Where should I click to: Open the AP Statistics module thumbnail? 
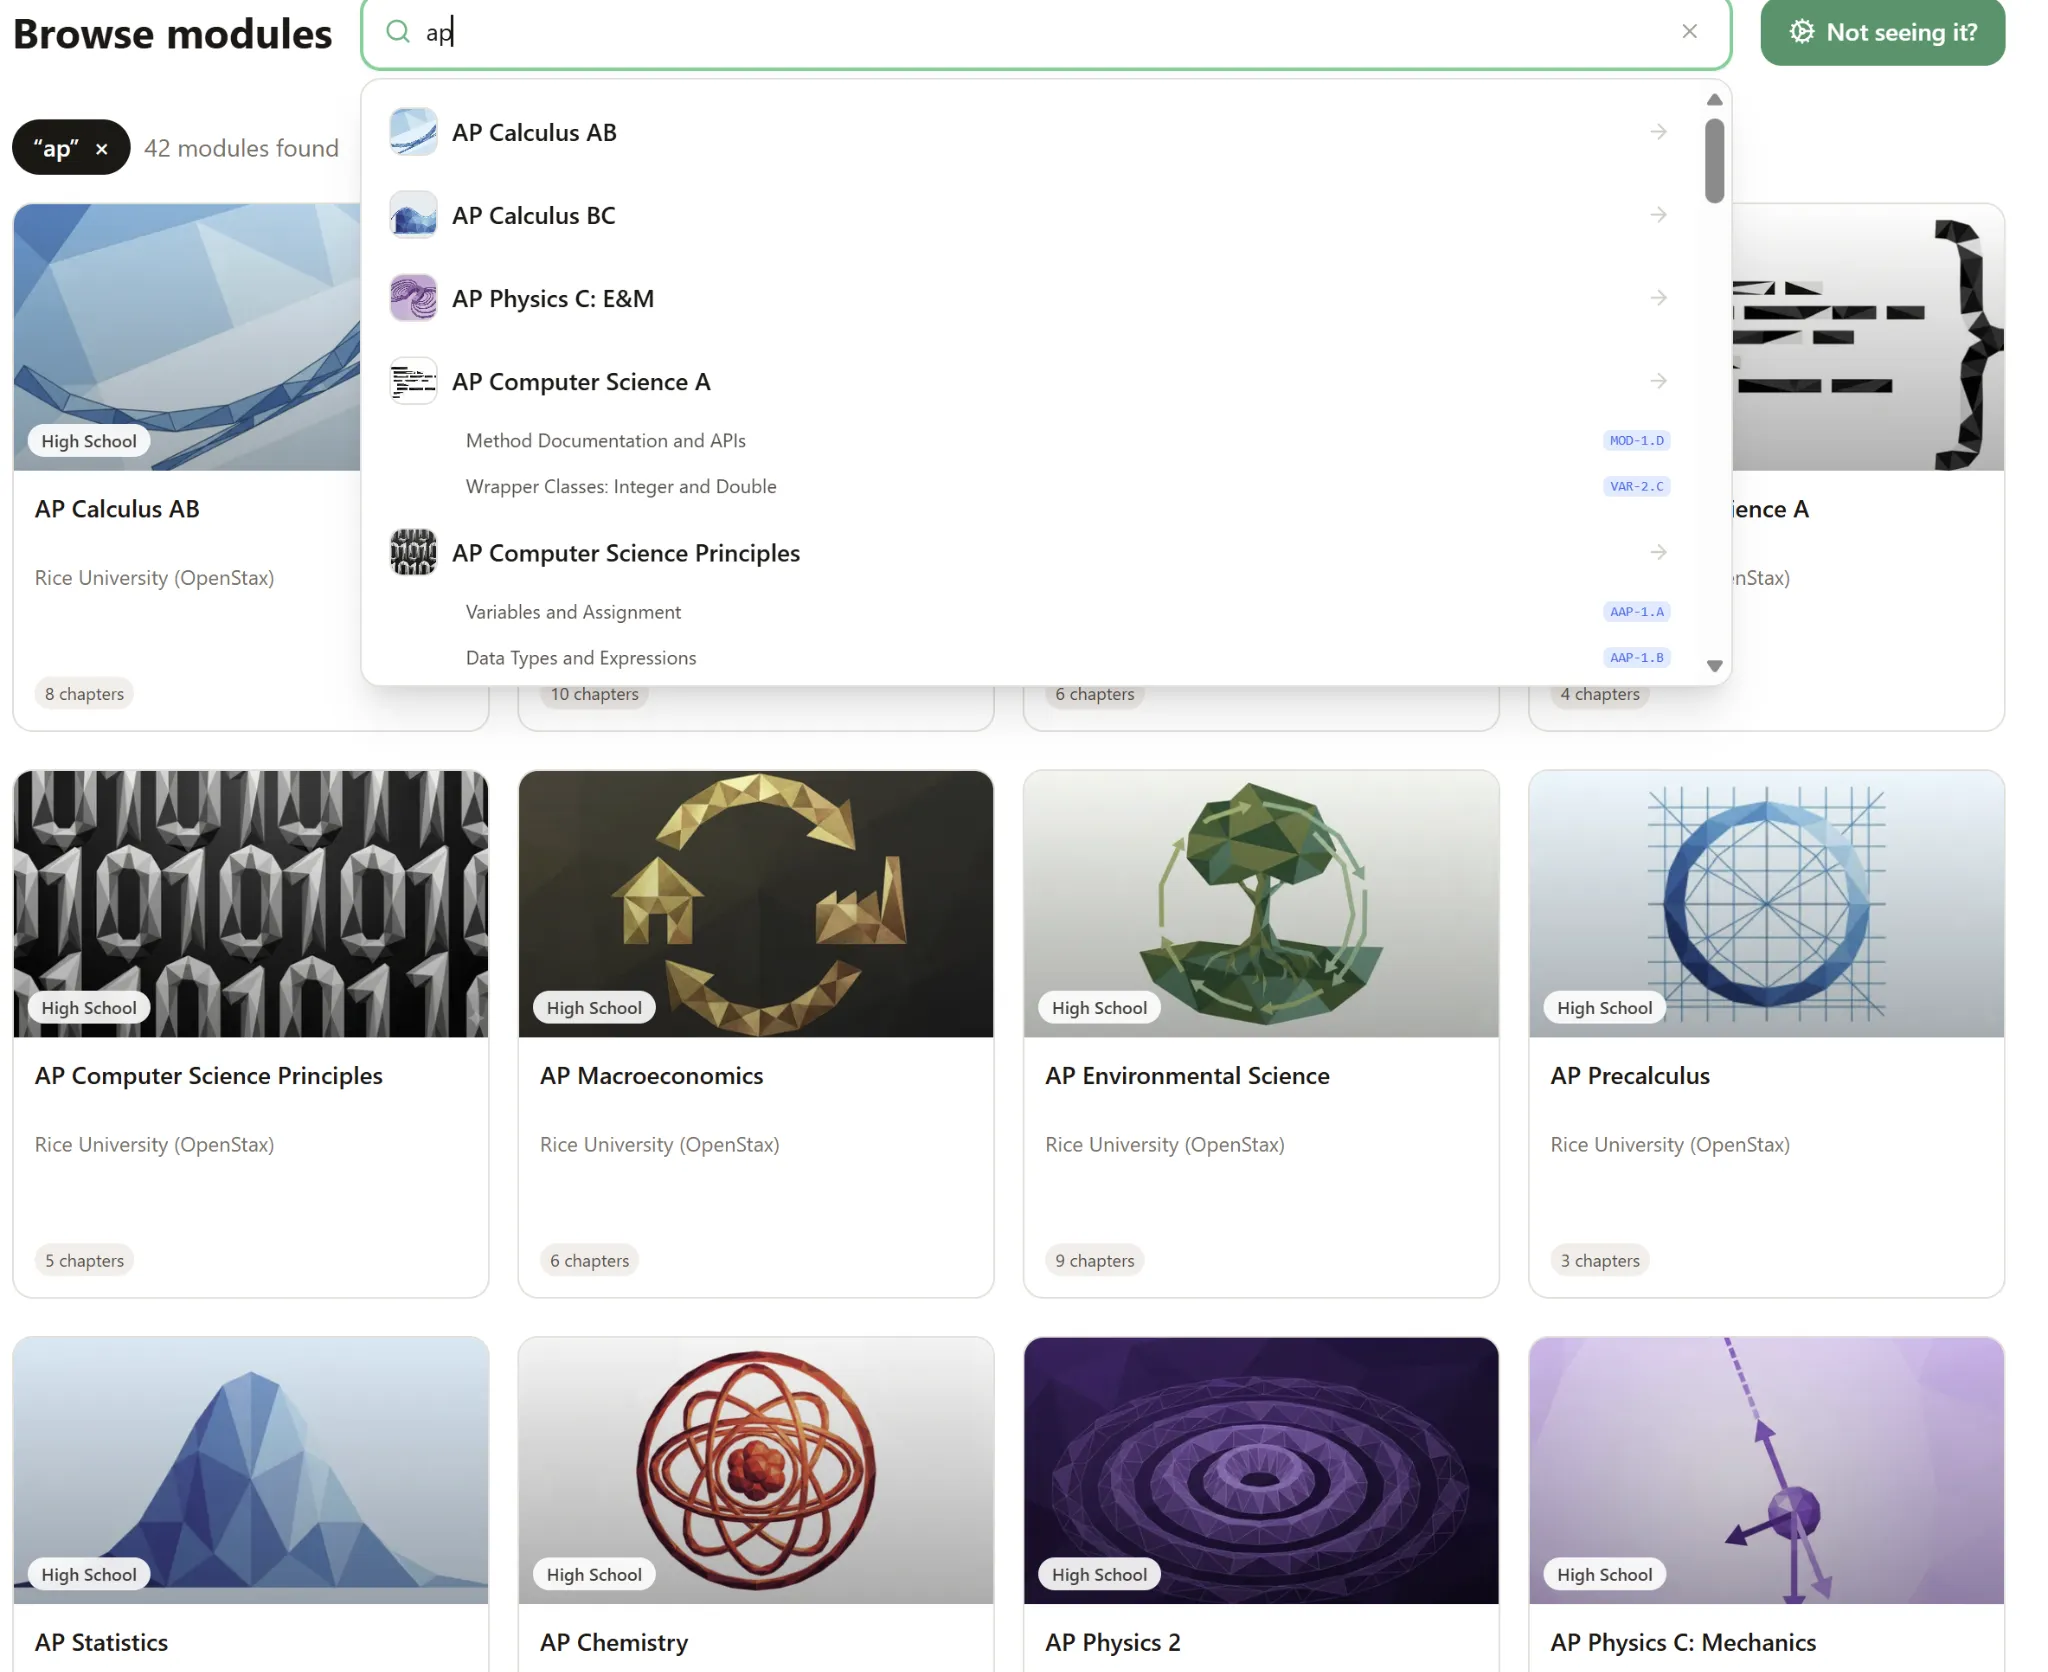click(250, 1470)
